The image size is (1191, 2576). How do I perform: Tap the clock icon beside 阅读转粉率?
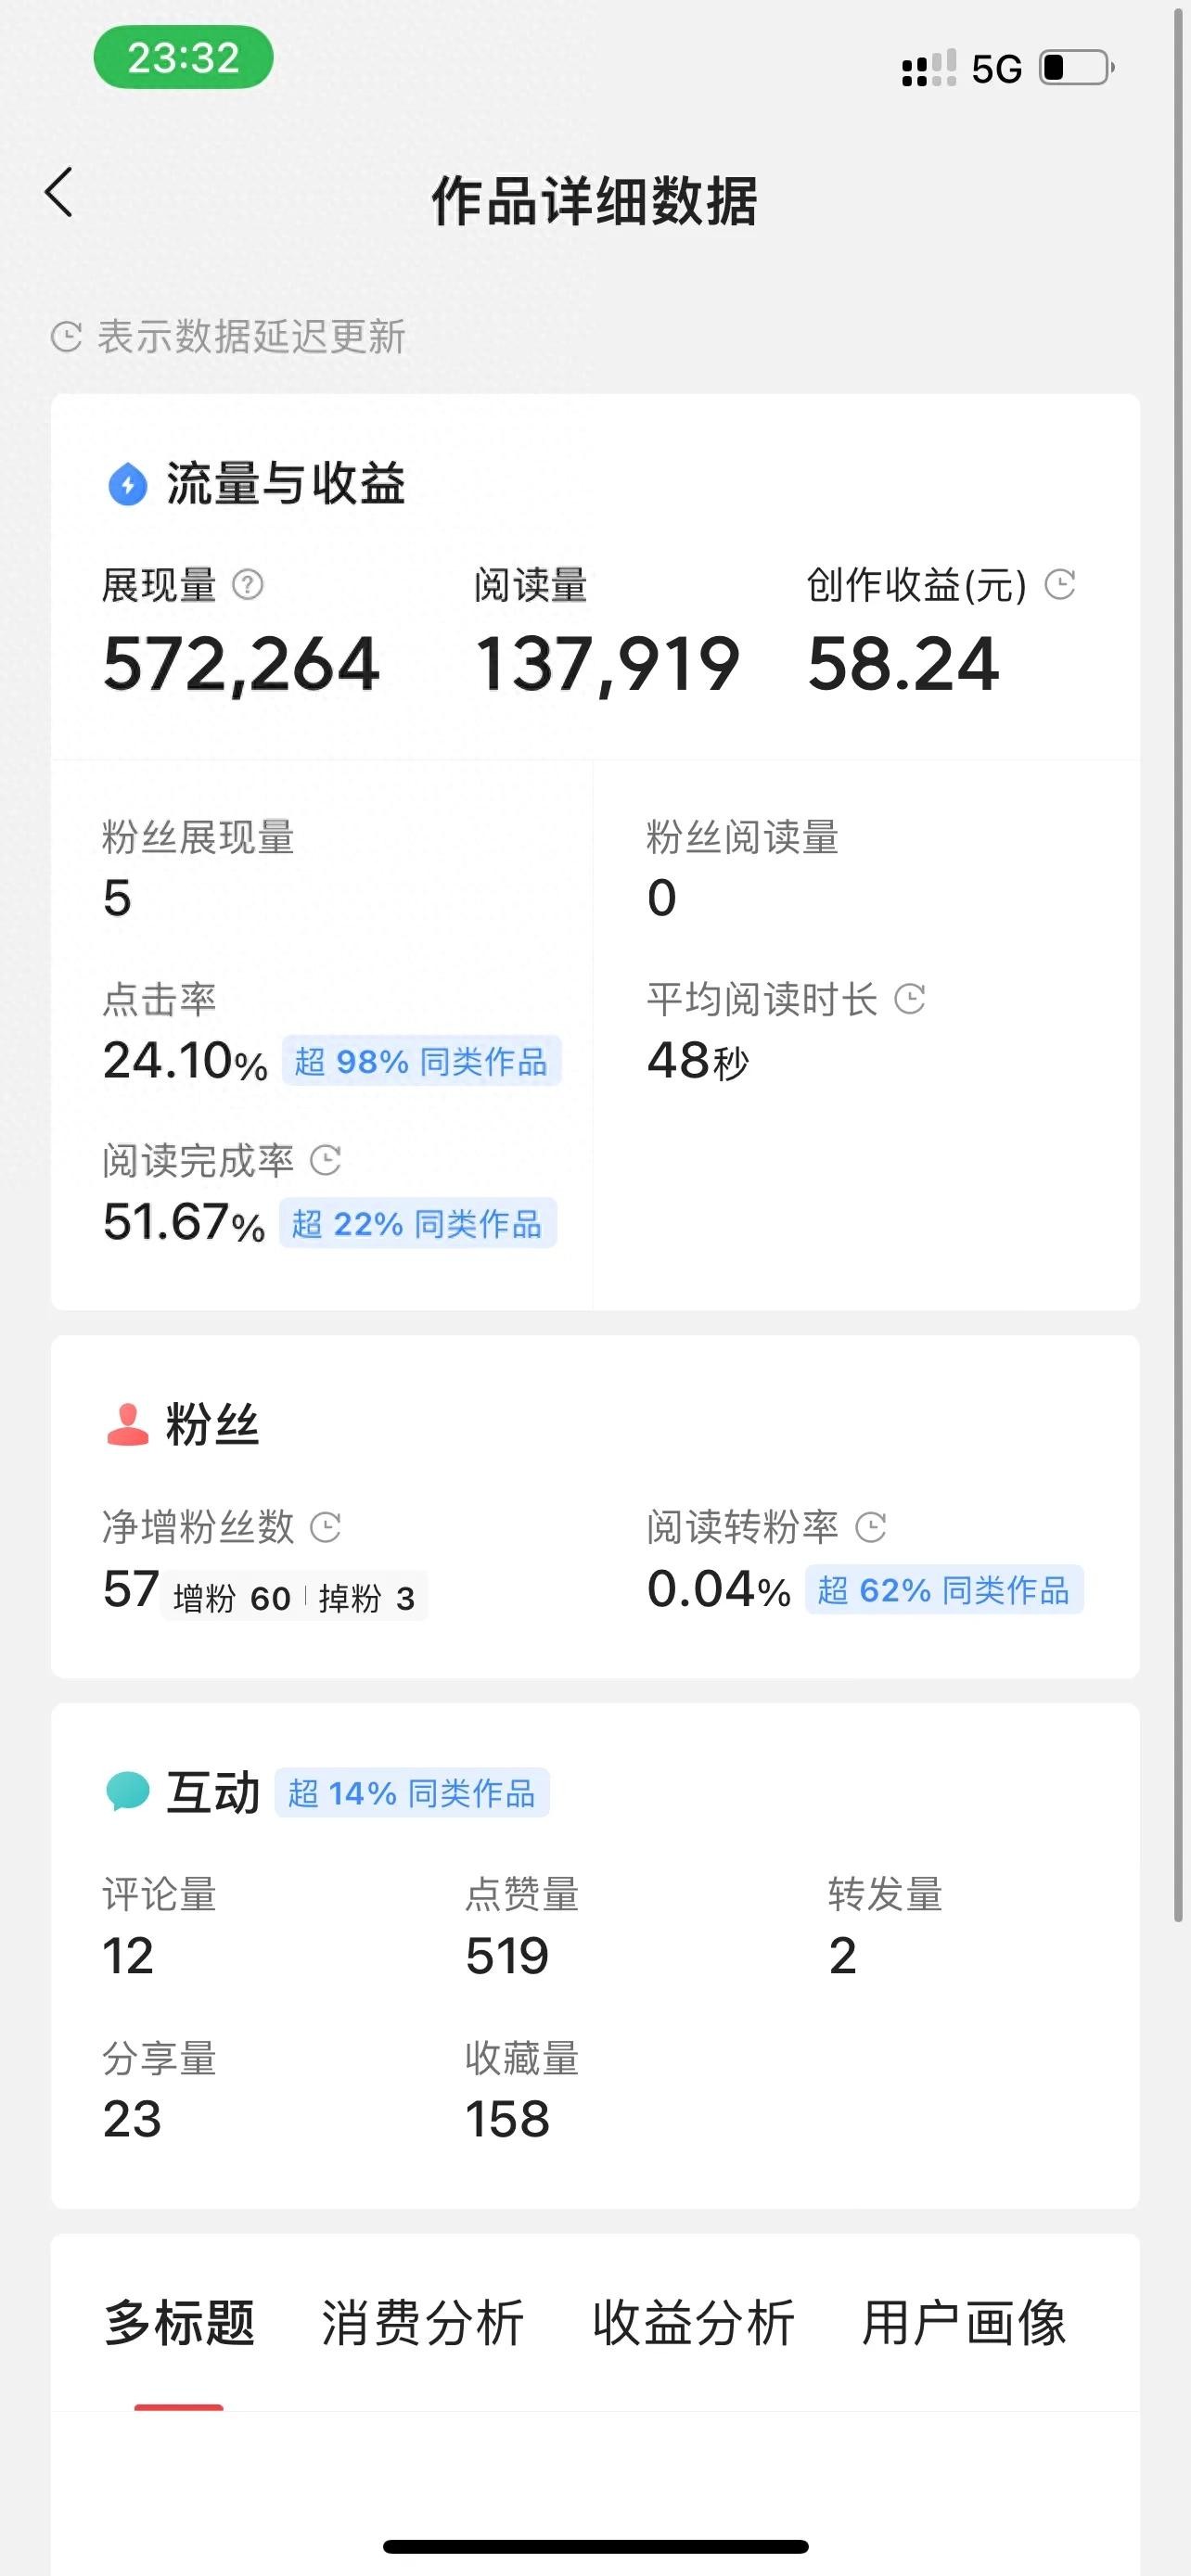pyautogui.click(x=871, y=1527)
